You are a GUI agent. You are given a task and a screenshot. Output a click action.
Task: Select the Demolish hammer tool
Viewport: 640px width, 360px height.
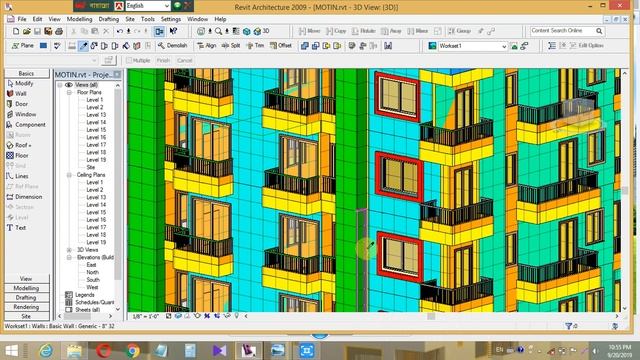click(x=172, y=46)
